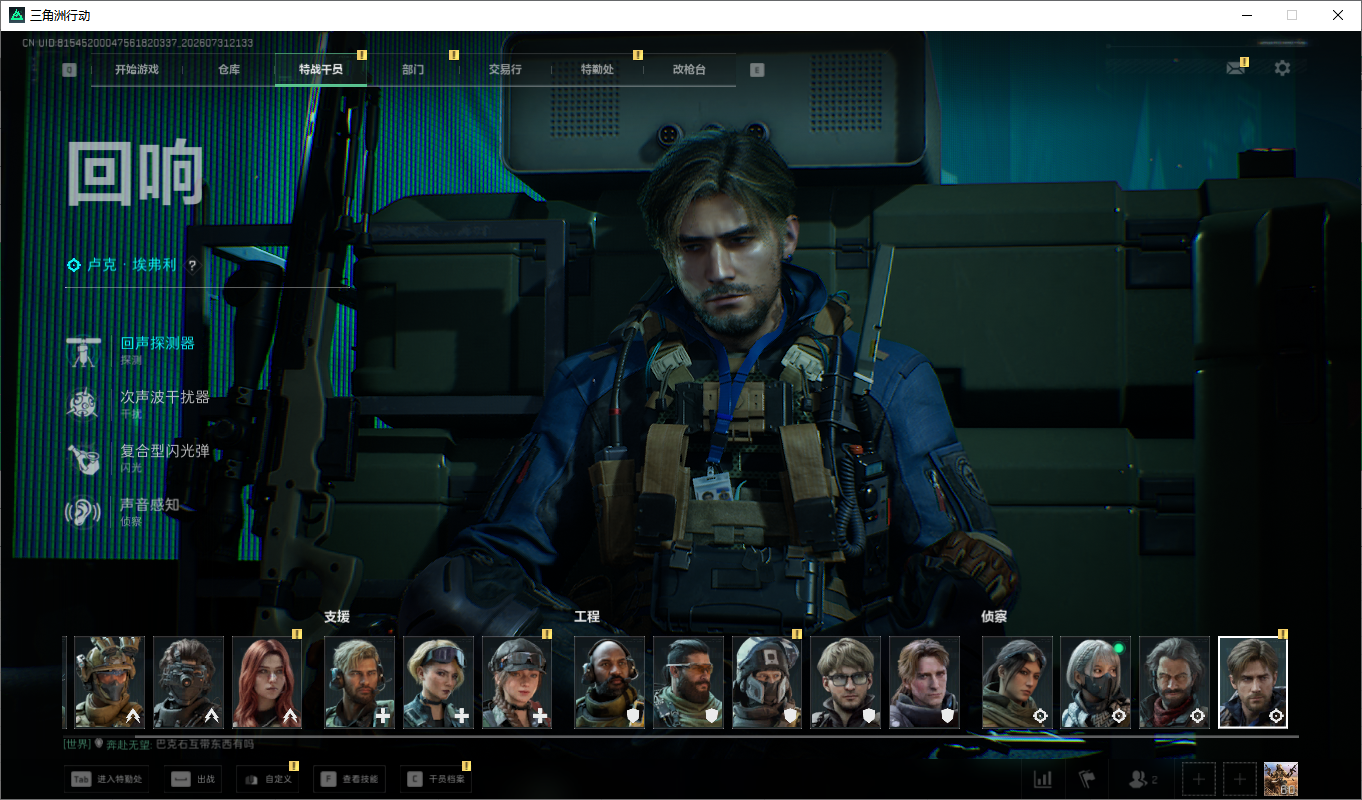Open the friends list icon

click(1141, 779)
